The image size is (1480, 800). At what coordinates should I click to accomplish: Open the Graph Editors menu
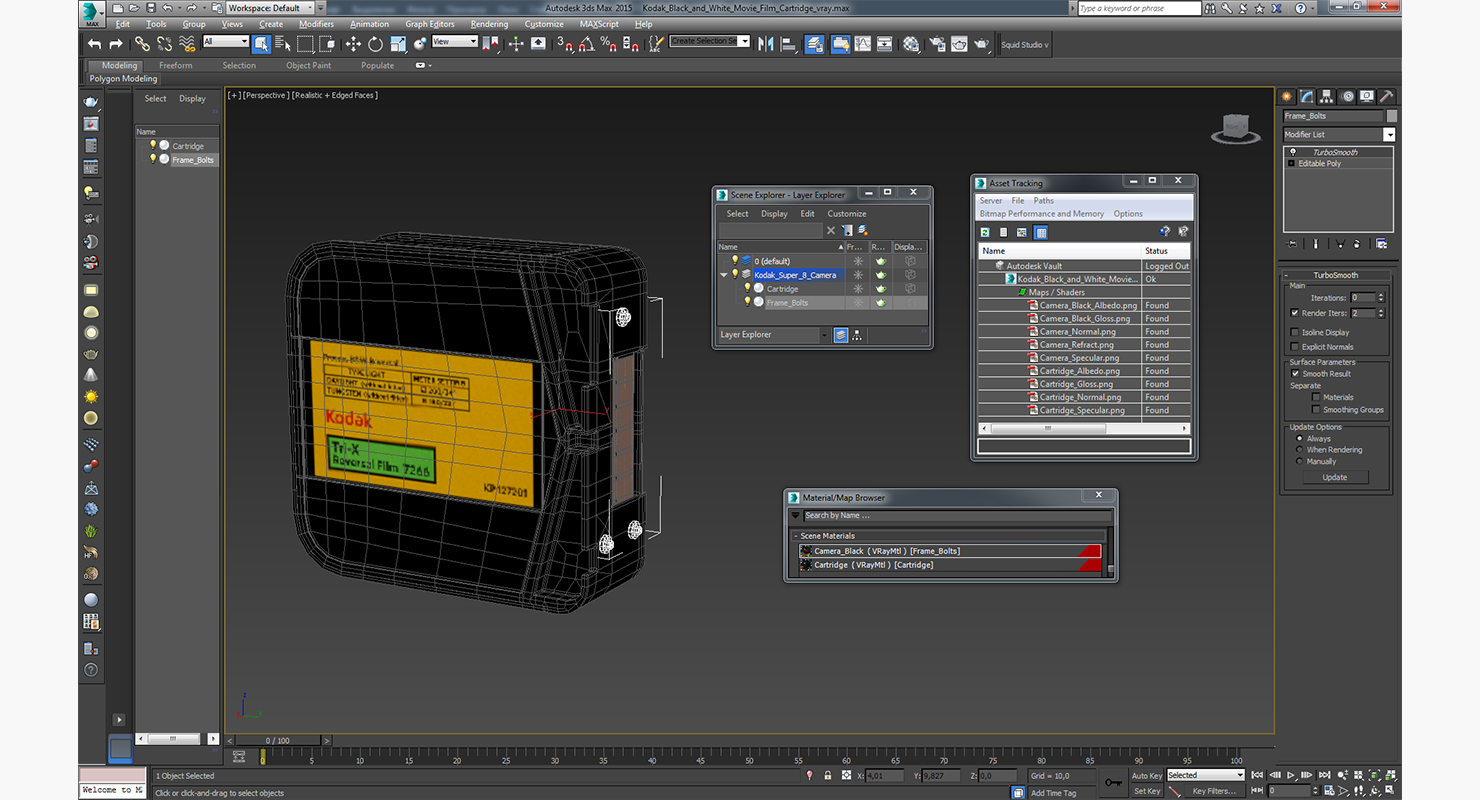pyautogui.click(x=430, y=24)
